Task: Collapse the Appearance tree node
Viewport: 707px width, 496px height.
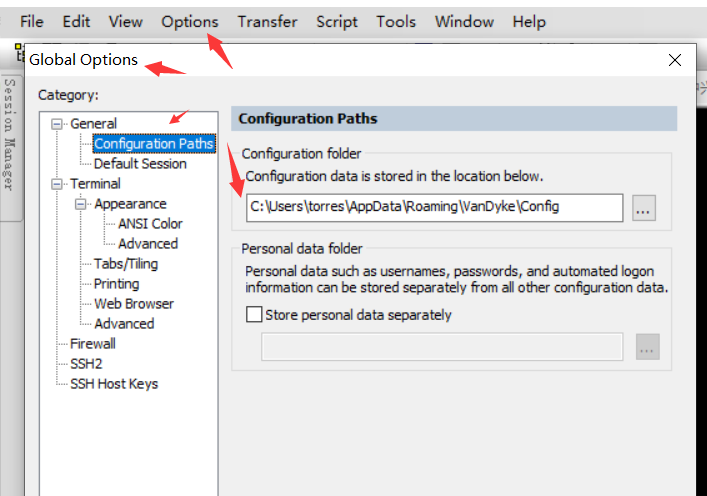Action: (x=81, y=204)
